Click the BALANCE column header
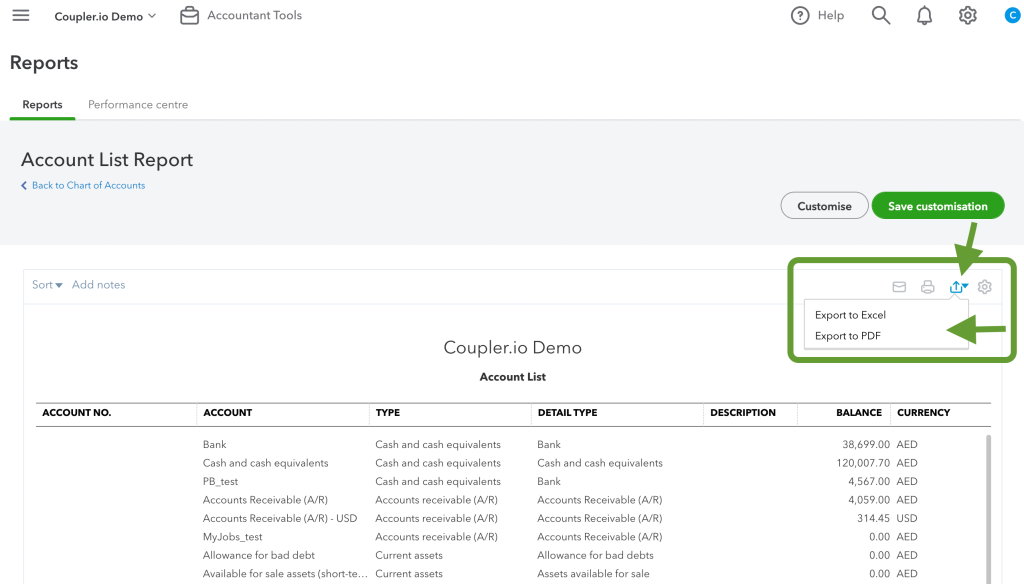The width and height of the screenshot is (1024, 584). [x=859, y=413]
